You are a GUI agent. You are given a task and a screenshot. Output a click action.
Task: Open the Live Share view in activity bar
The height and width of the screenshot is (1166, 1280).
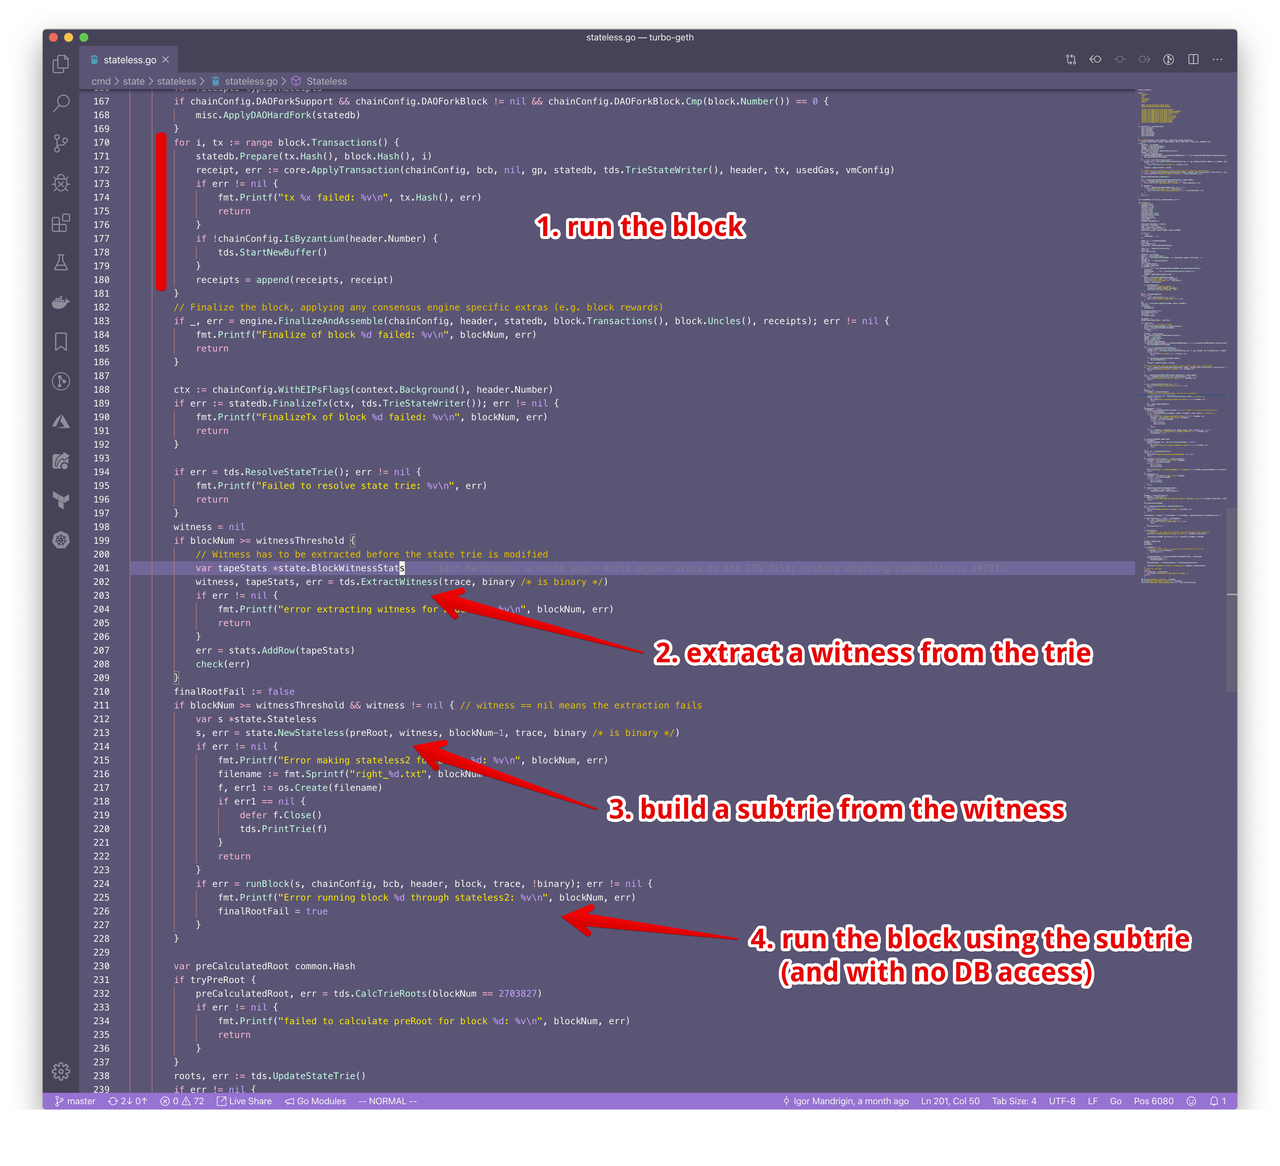[x=61, y=461]
